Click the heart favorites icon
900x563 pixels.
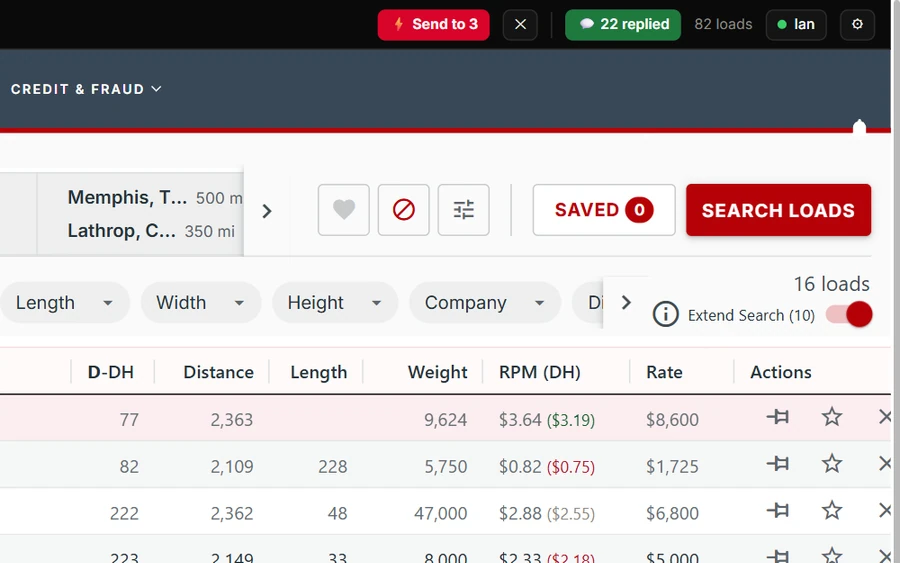click(x=344, y=210)
